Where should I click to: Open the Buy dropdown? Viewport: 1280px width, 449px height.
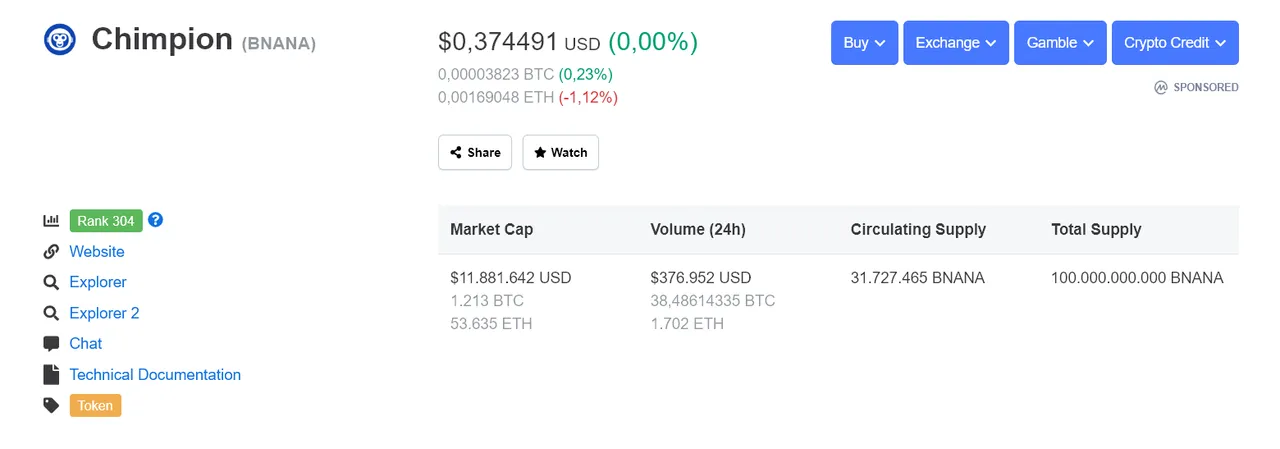coord(864,43)
